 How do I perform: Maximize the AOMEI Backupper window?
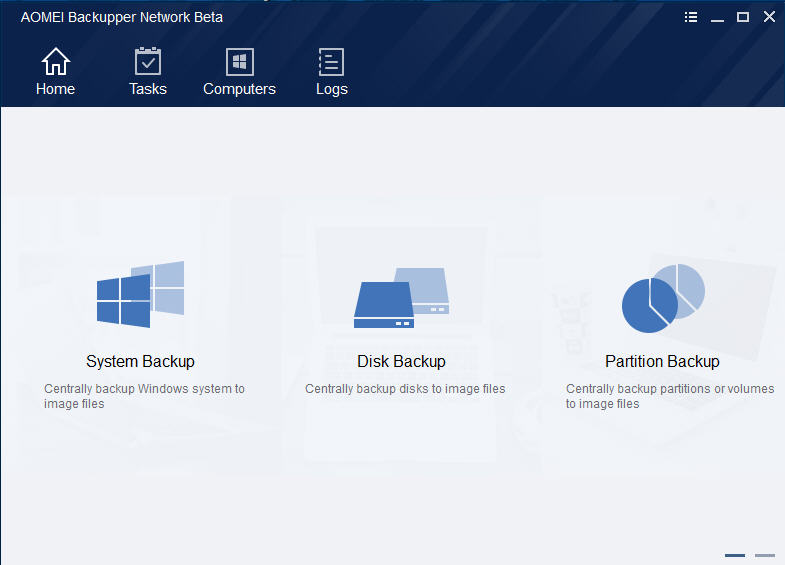pyautogui.click(x=743, y=17)
